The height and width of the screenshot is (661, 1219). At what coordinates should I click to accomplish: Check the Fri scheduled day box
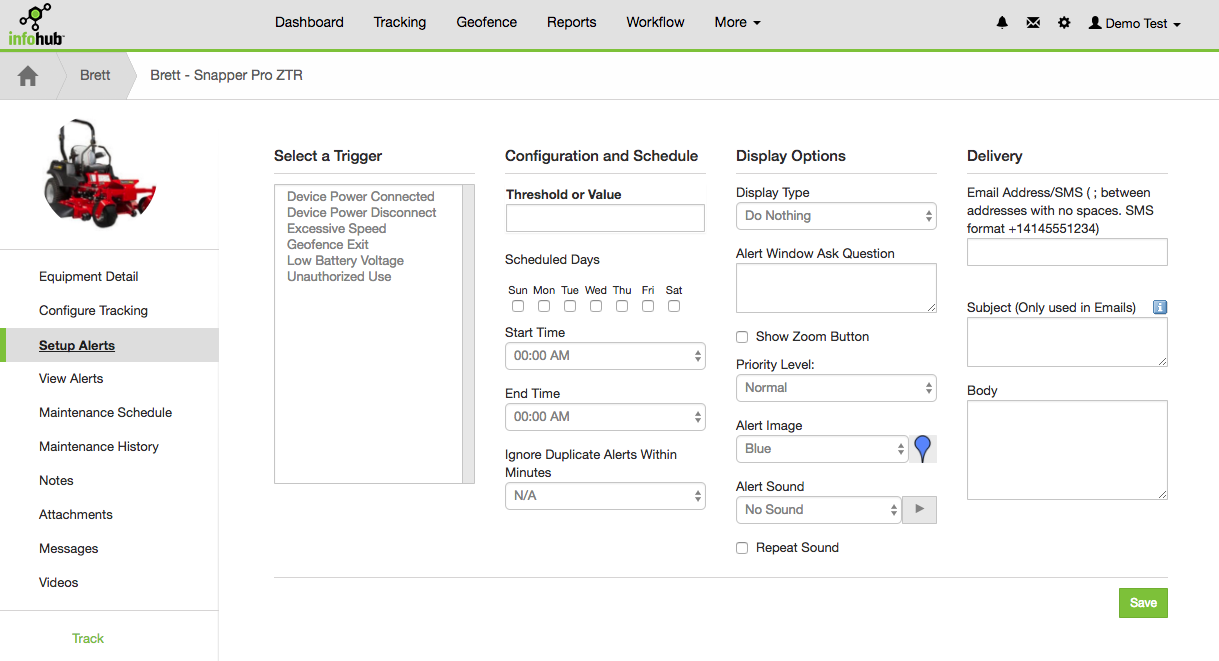tap(648, 306)
